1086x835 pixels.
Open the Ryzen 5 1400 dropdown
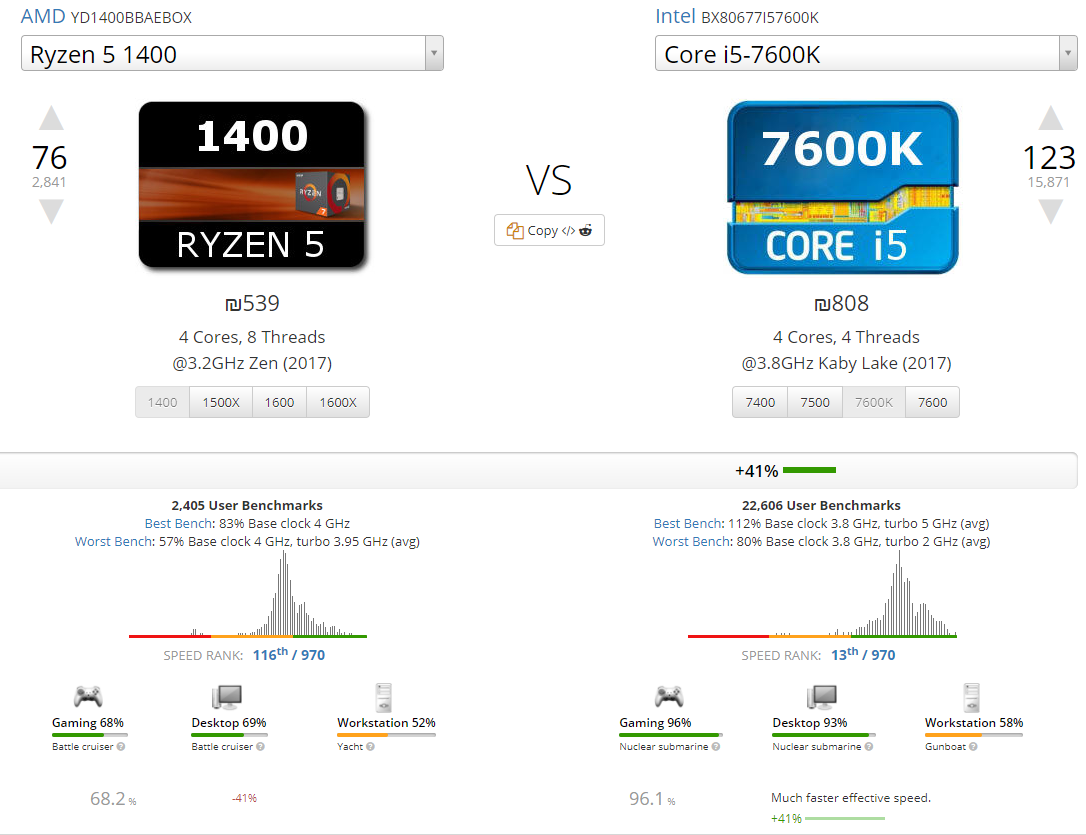232,53
